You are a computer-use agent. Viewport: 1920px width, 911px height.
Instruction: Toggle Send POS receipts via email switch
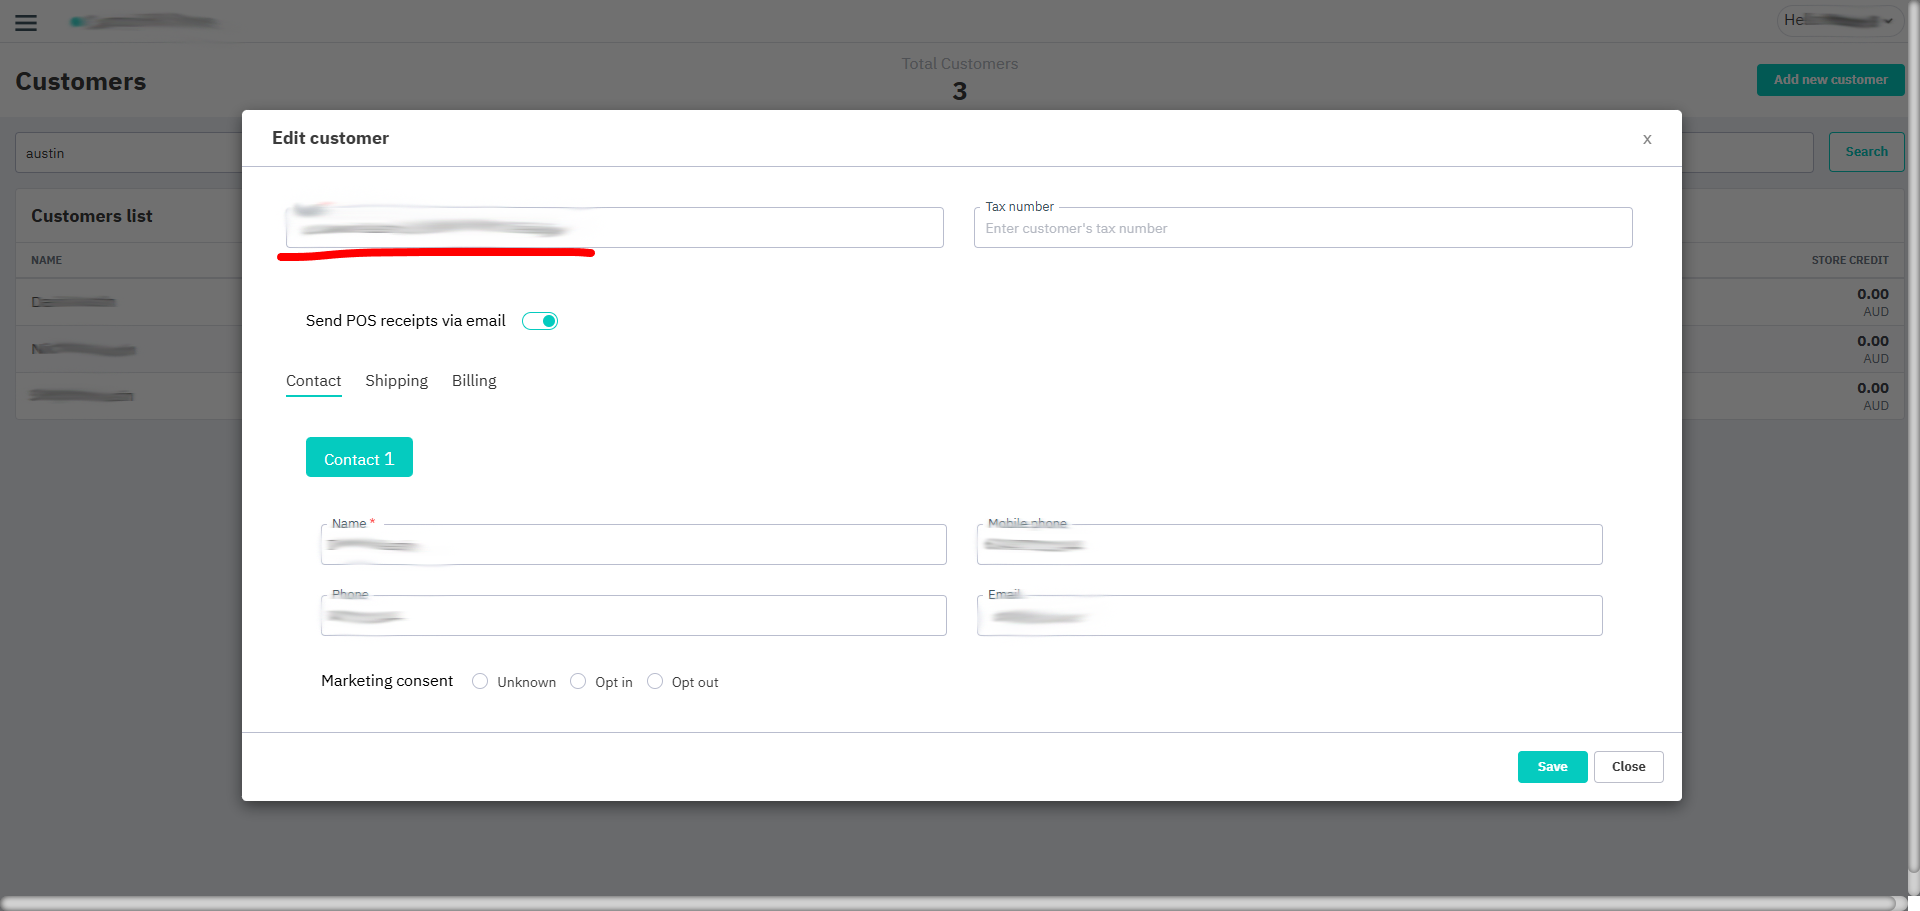[540, 321]
